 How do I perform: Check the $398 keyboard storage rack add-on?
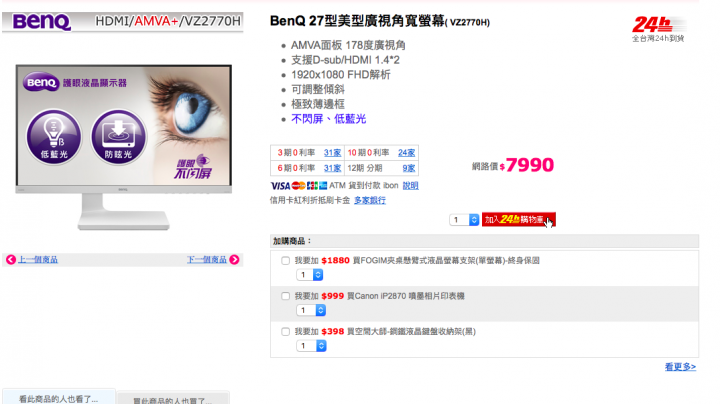tap(286, 331)
